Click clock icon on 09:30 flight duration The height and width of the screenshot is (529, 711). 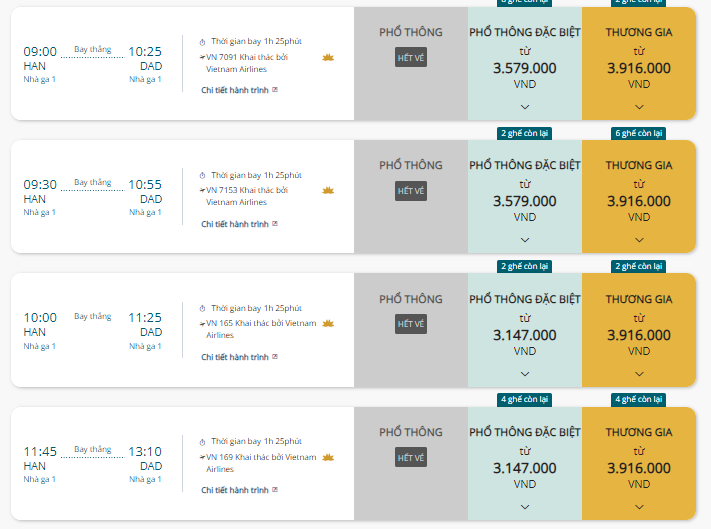click(x=202, y=175)
